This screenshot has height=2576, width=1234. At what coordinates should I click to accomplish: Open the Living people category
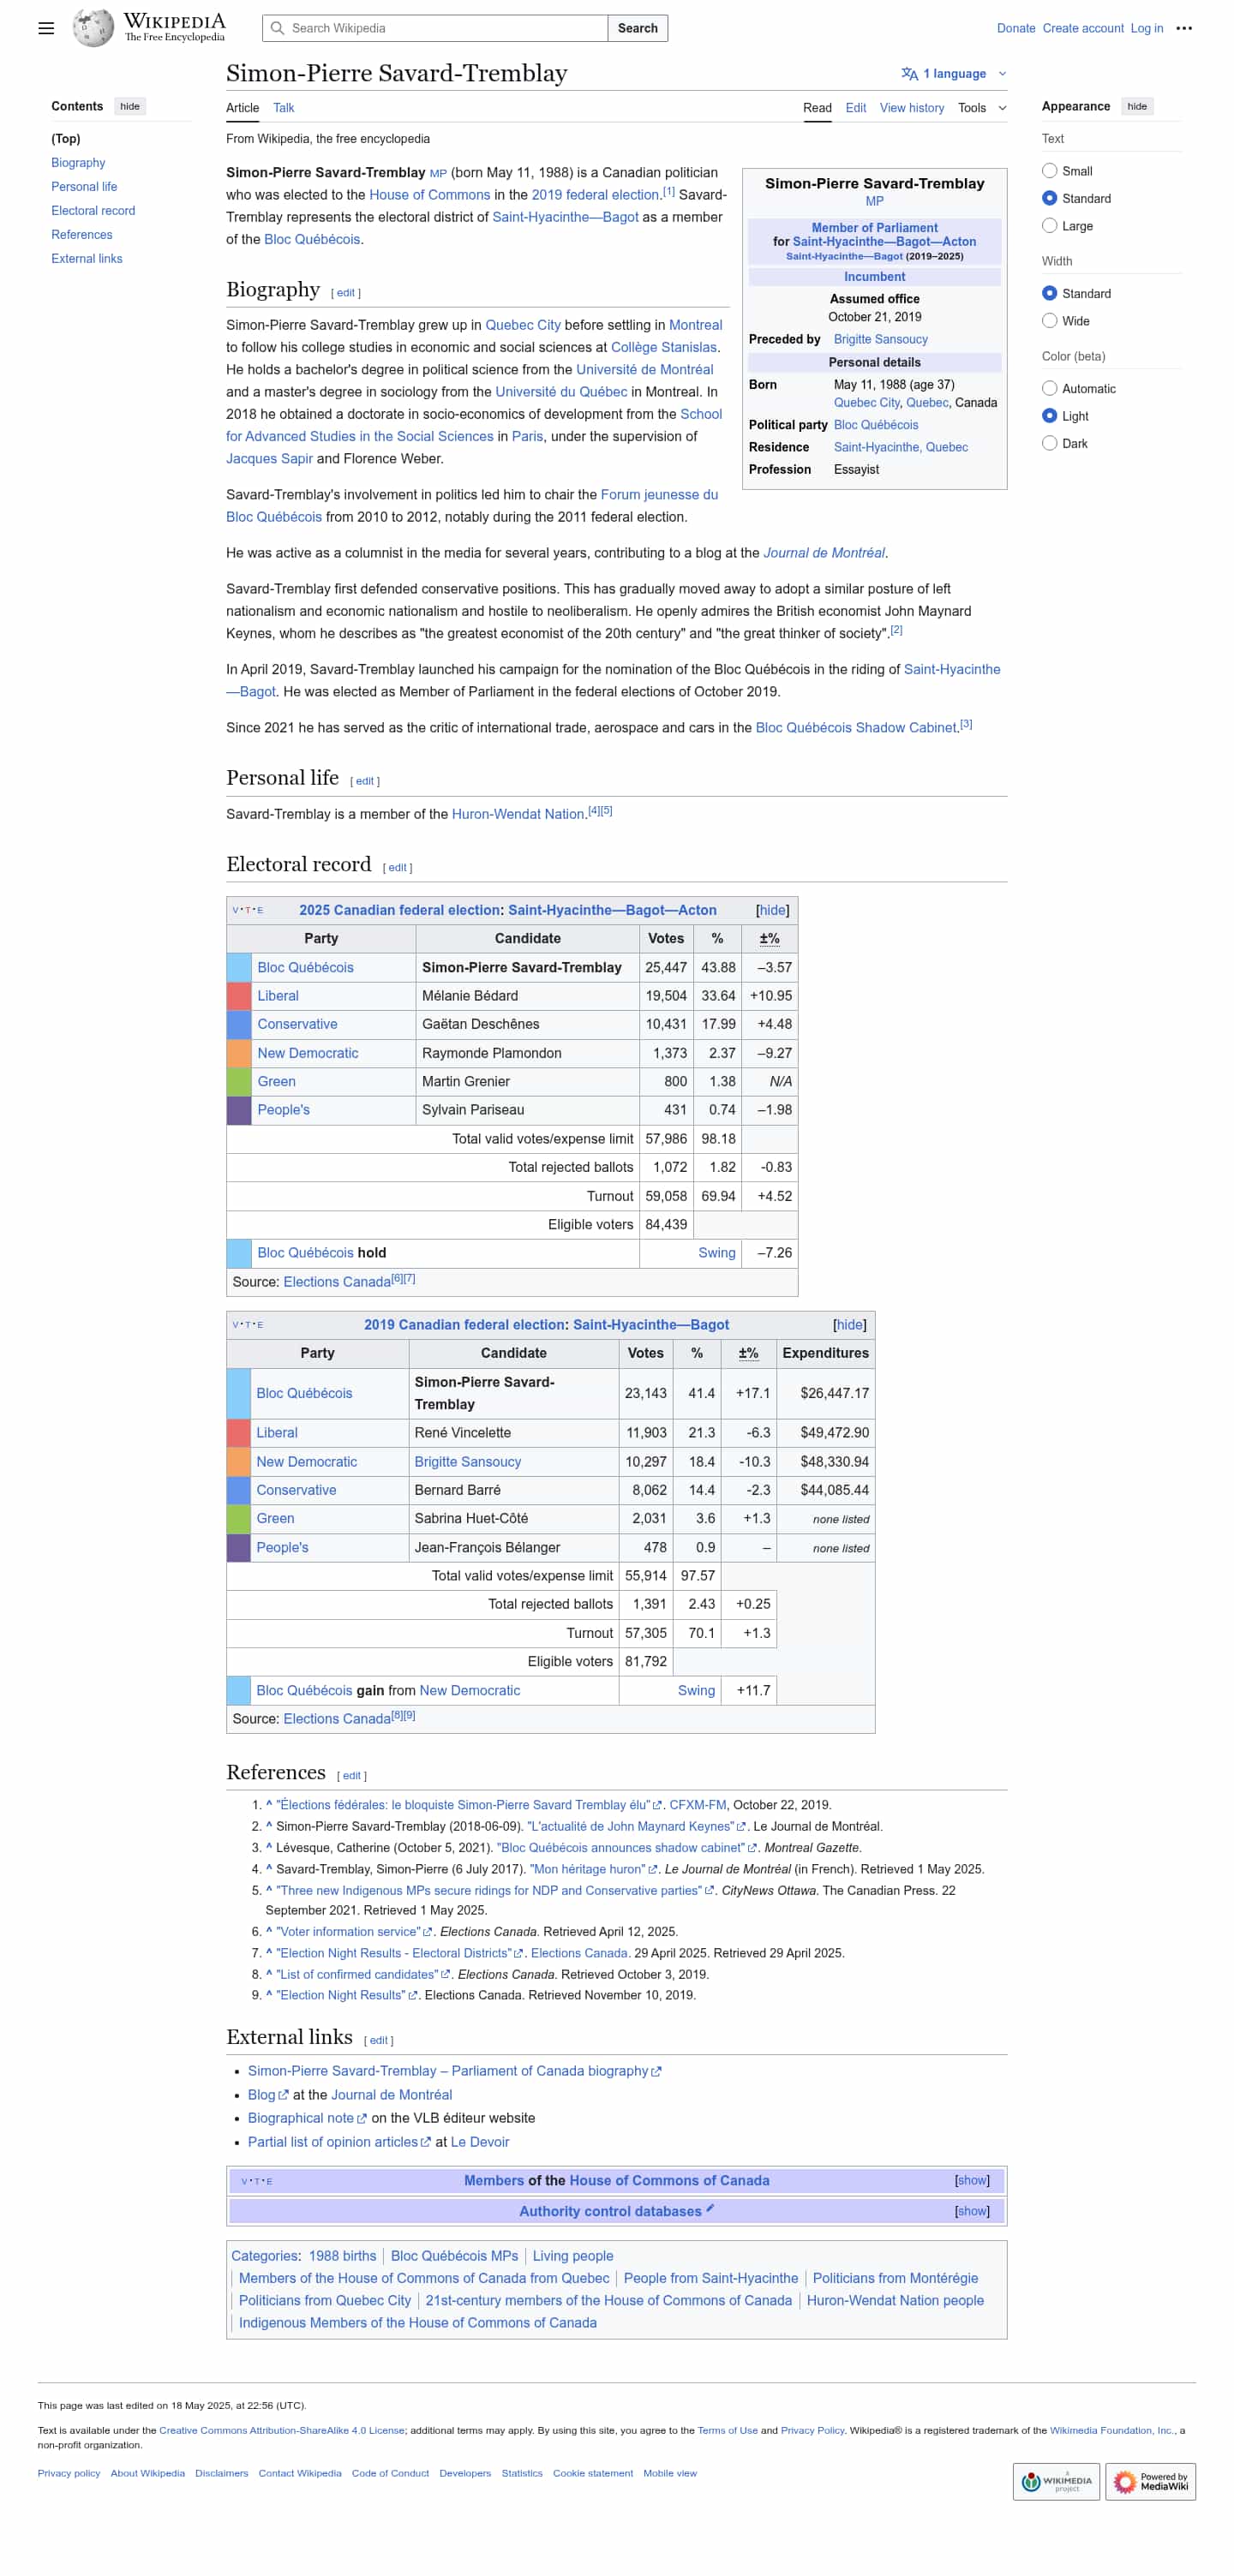click(x=572, y=2256)
